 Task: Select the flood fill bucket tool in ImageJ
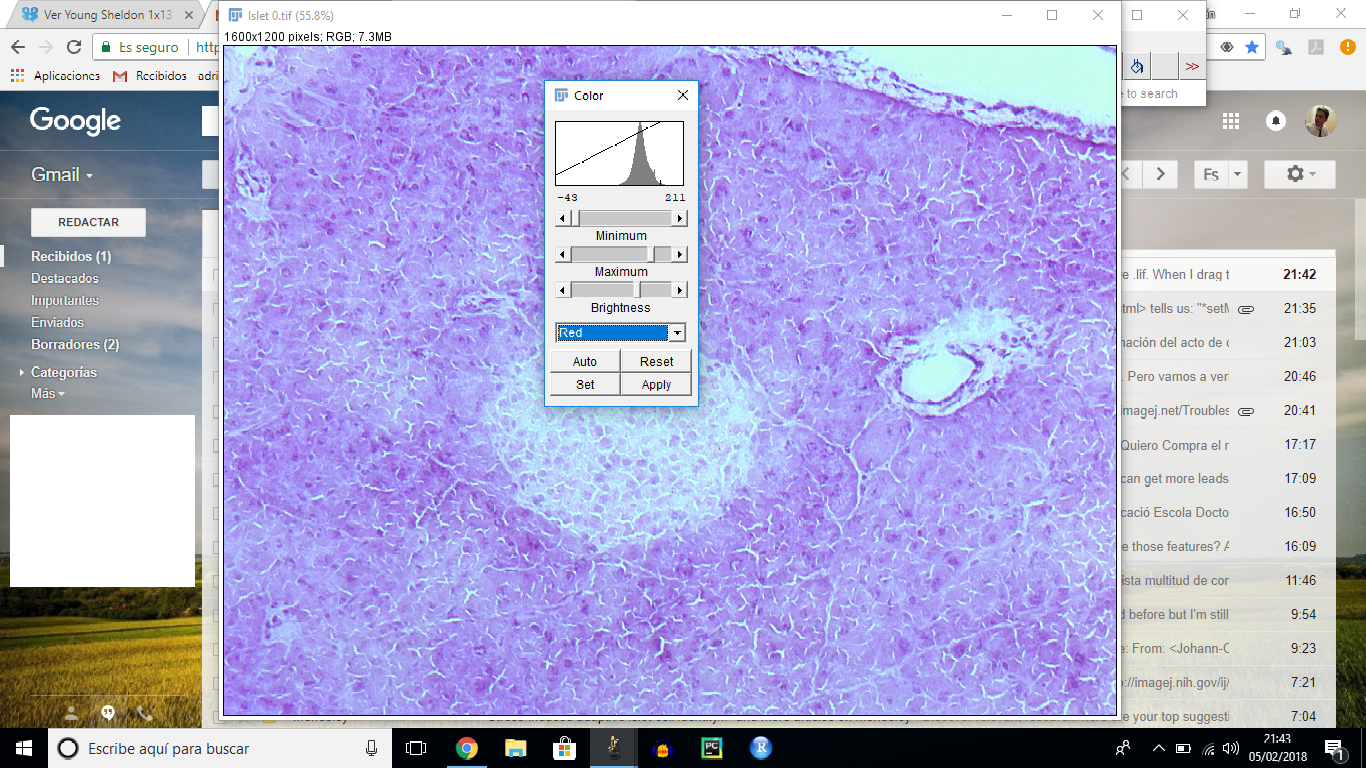[x=1137, y=66]
